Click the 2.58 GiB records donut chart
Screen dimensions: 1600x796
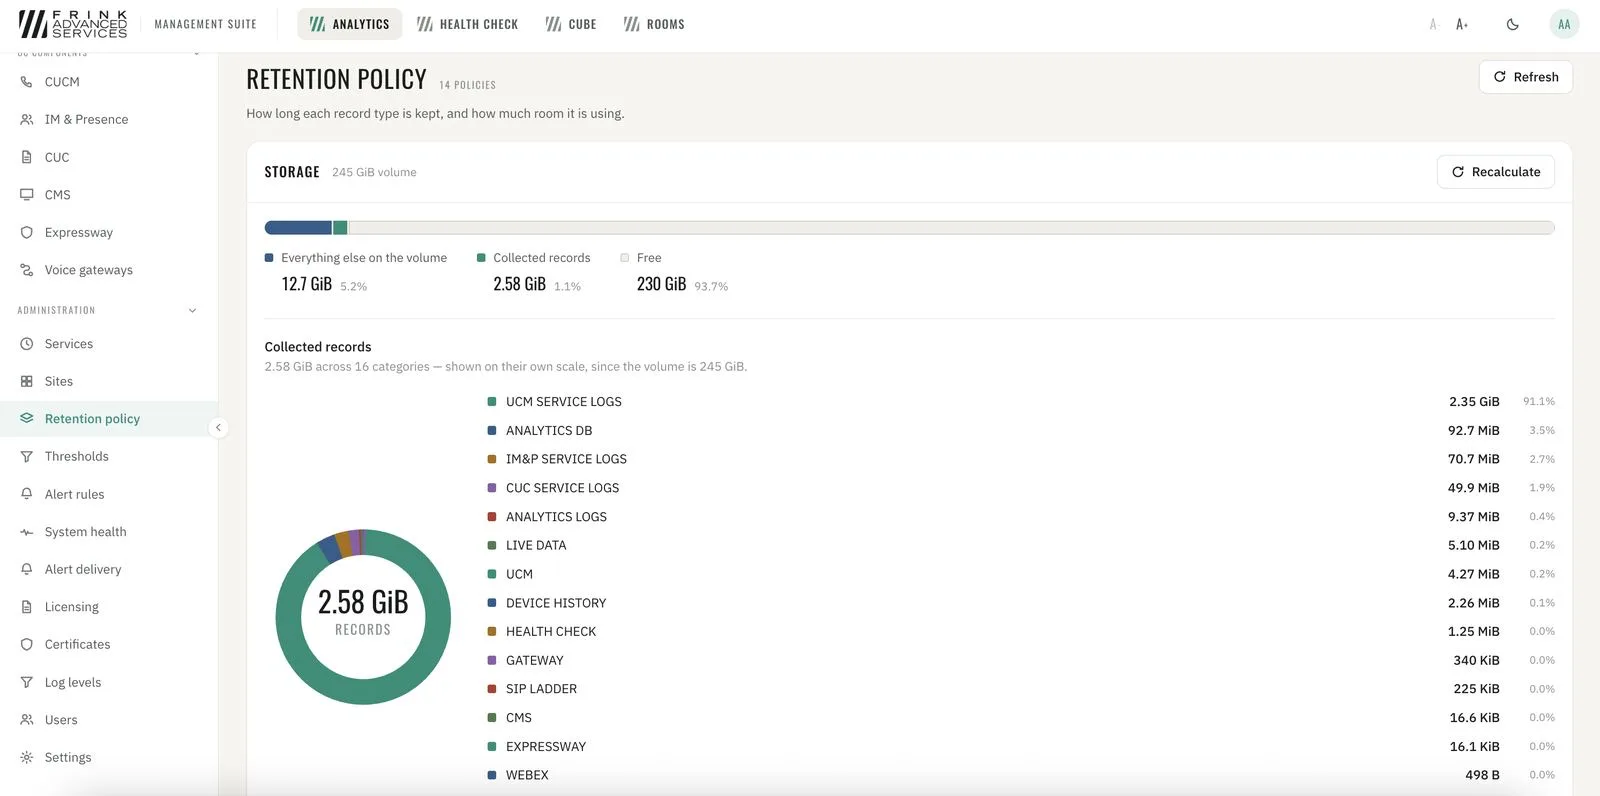363,617
